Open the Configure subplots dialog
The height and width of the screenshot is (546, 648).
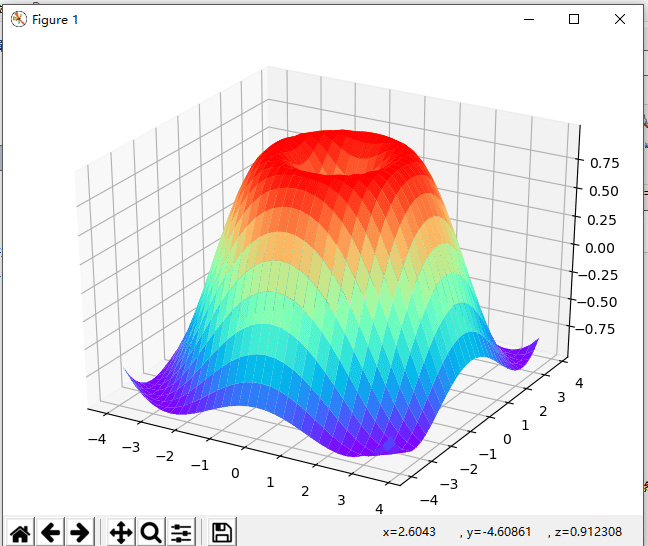181,532
